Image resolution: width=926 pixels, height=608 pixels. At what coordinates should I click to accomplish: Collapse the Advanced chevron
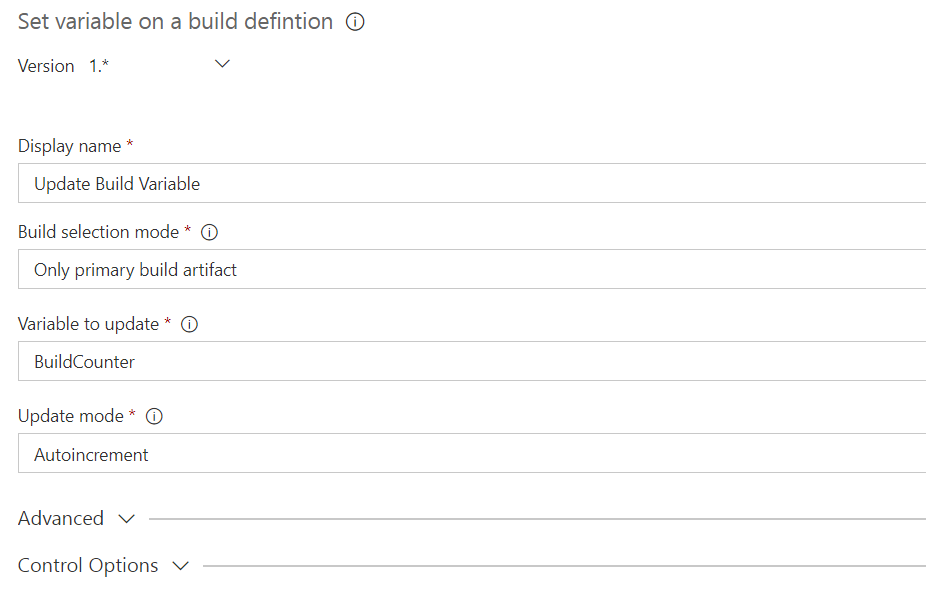tap(126, 518)
